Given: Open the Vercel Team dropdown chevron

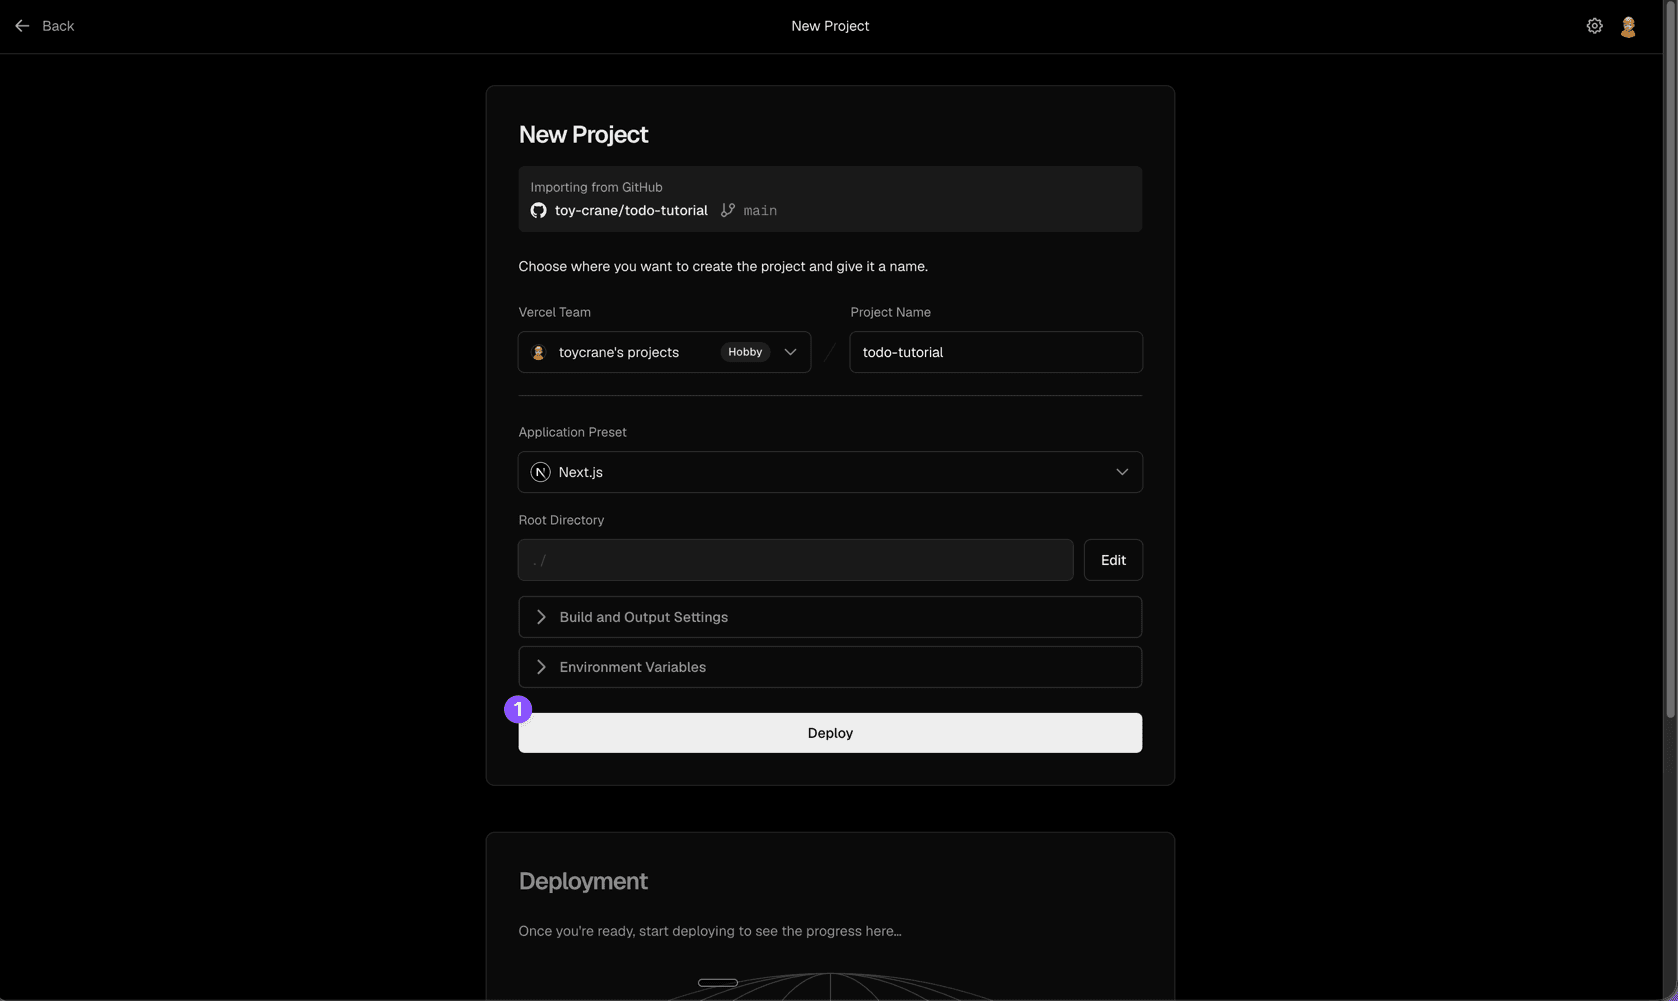Looking at the screenshot, I should pos(790,352).
